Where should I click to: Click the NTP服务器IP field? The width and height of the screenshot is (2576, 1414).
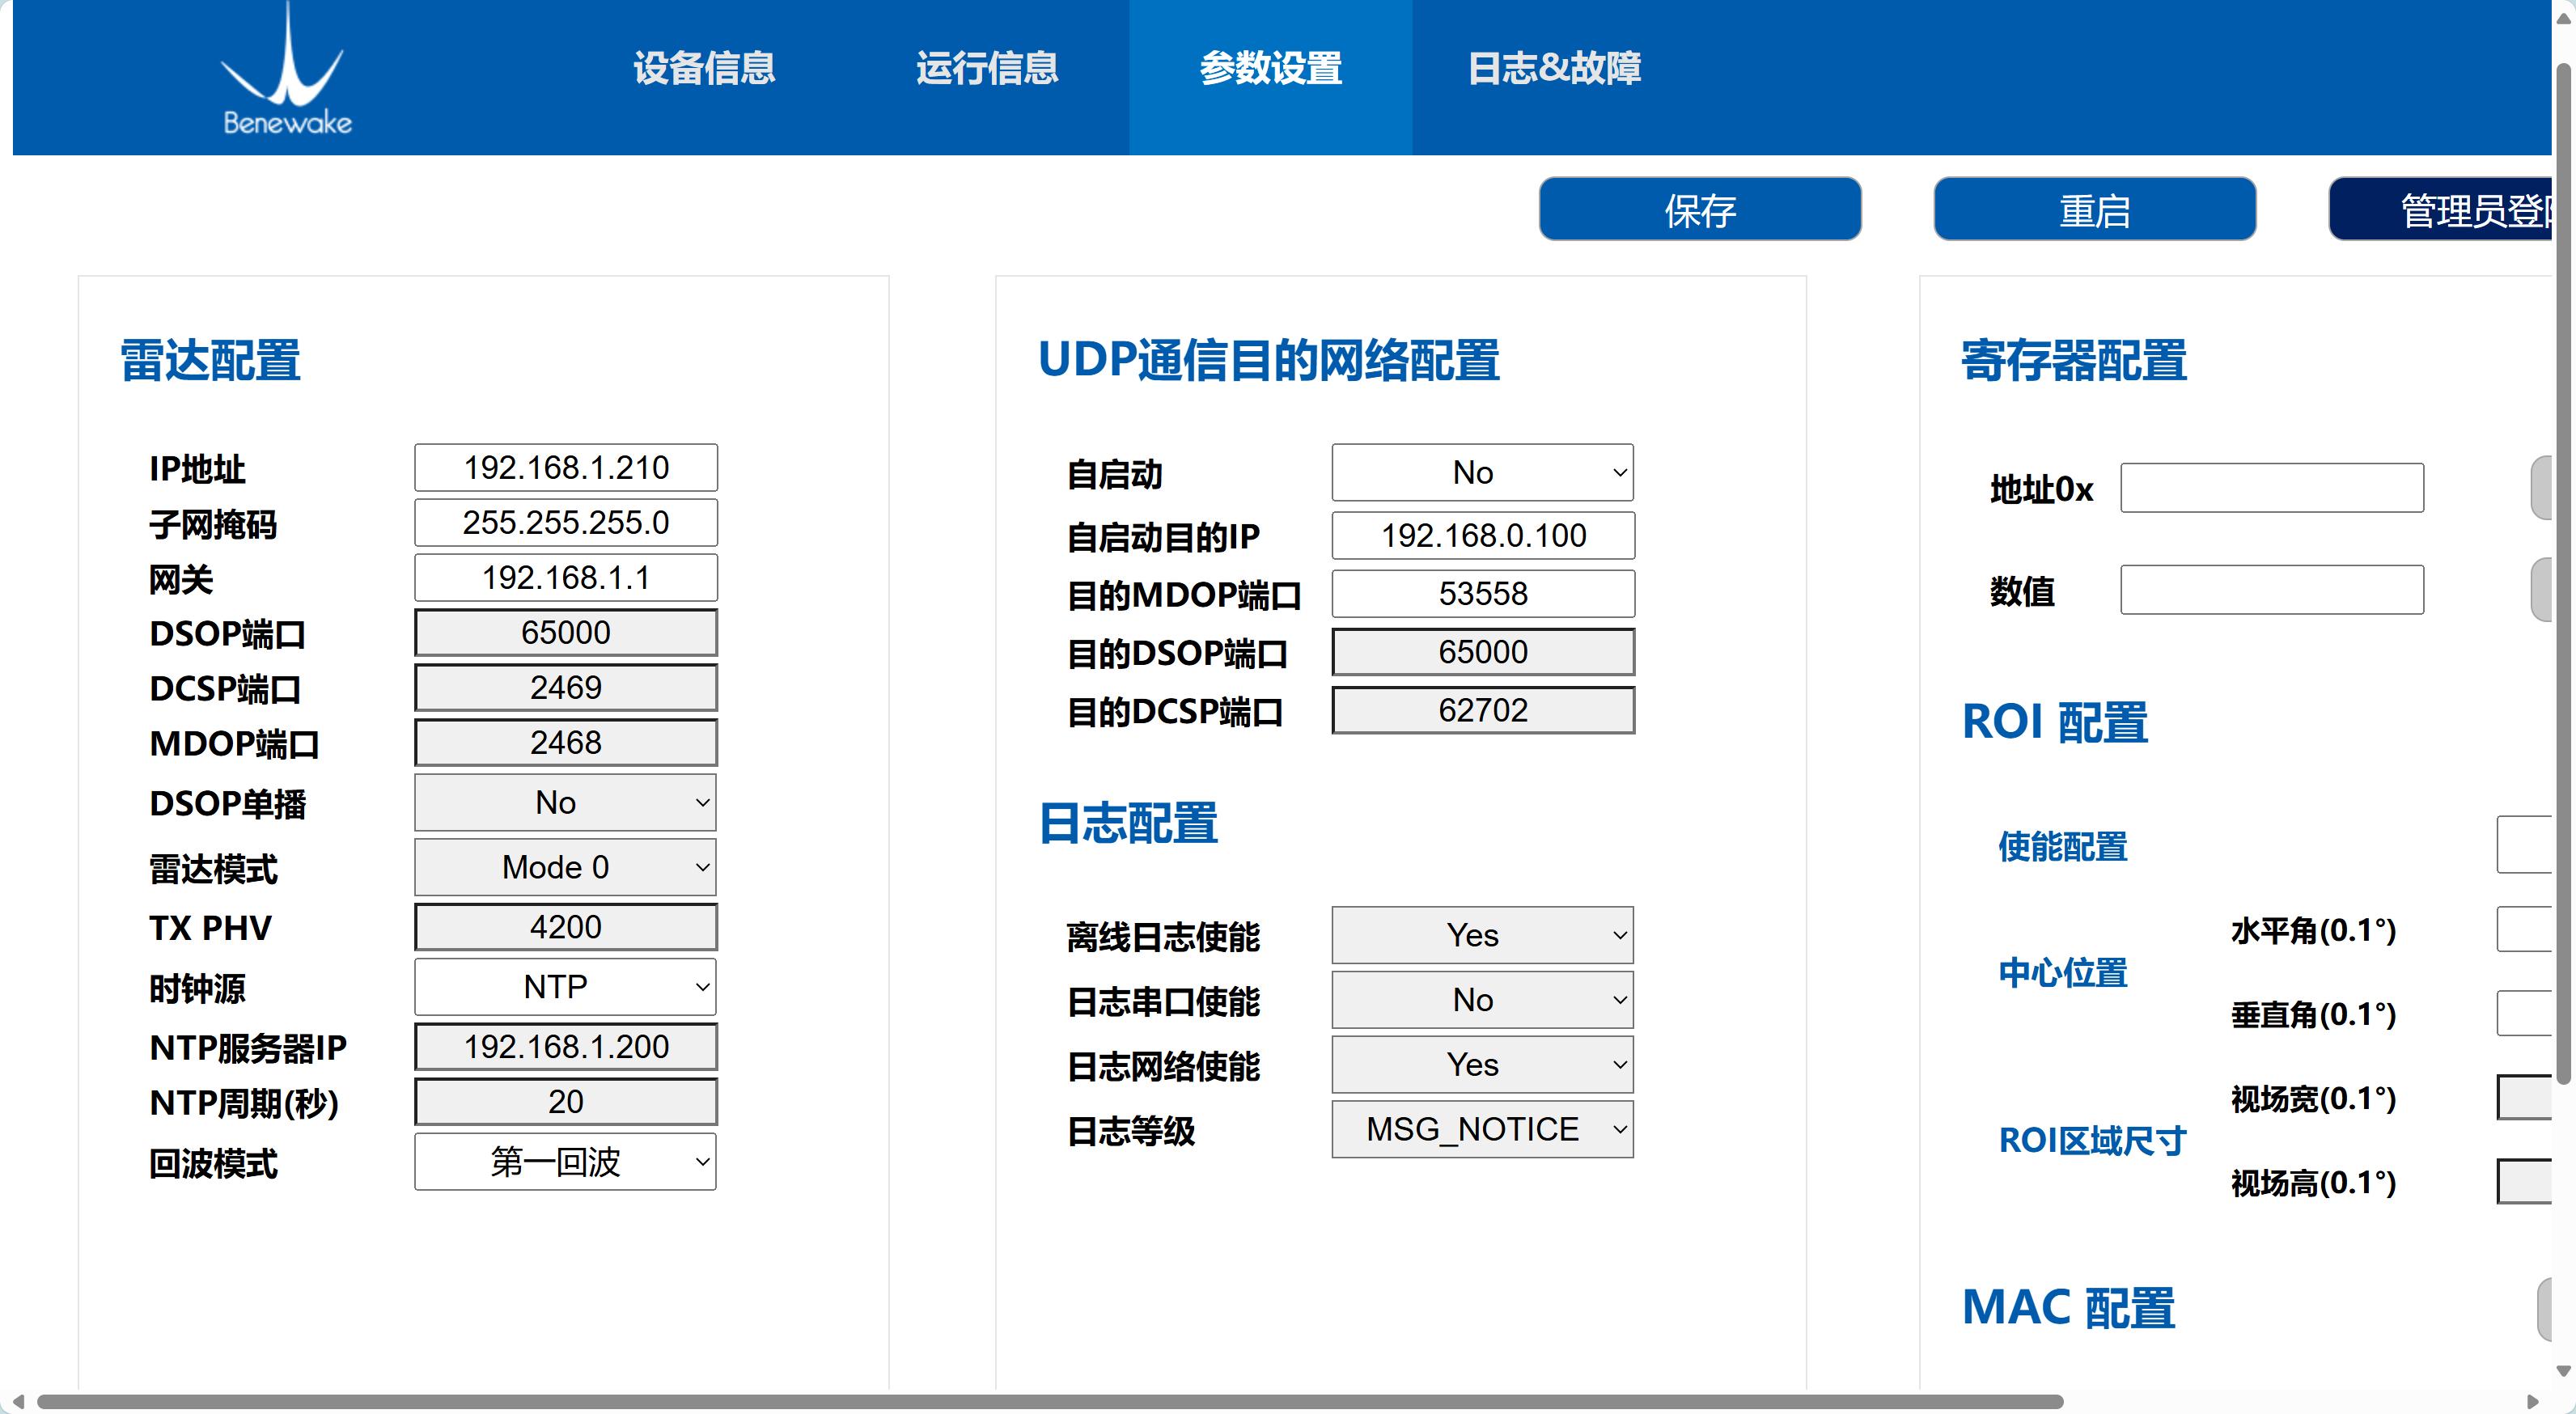click(x=566, y=1047)
